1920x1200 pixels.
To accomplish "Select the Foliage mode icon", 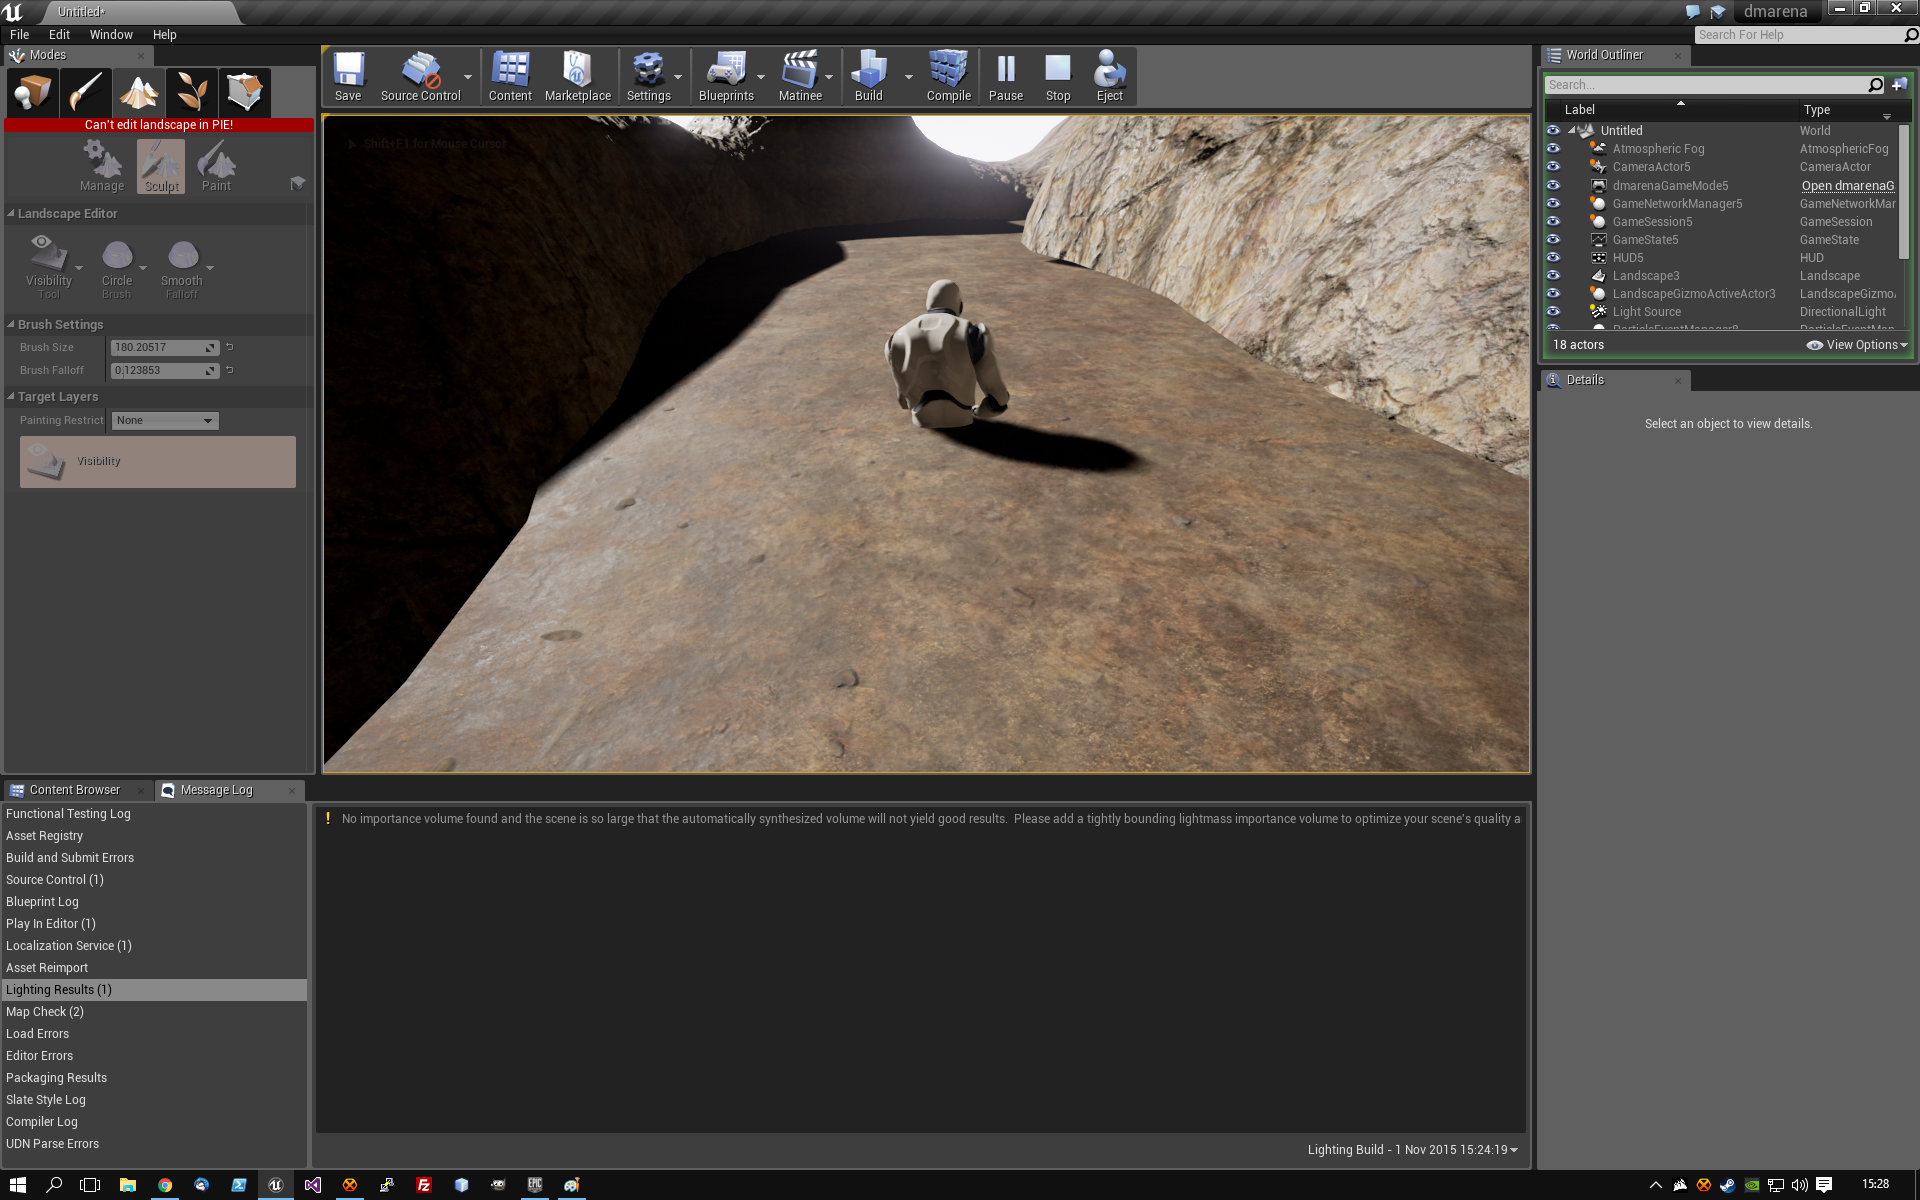I will point(191,92).
